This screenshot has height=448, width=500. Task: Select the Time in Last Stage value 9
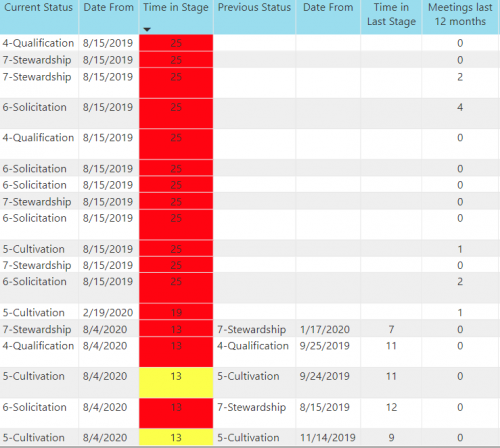[391, 437]
